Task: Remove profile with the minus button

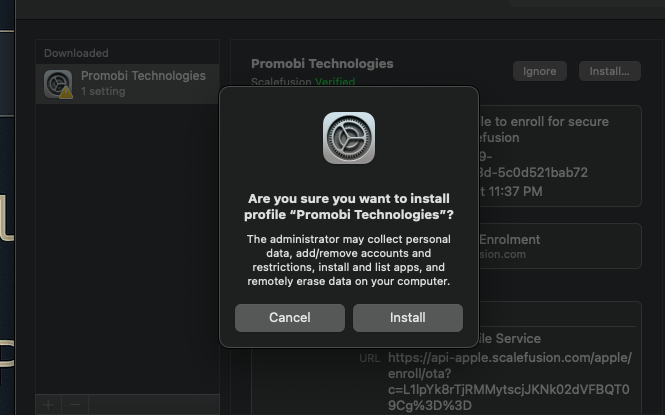Action: (x=75, y=404)
